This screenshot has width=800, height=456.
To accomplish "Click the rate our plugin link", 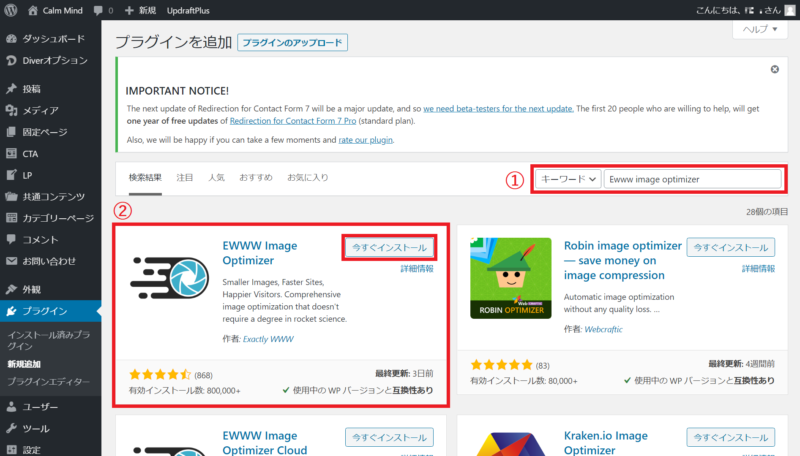I will pos(365,140).
